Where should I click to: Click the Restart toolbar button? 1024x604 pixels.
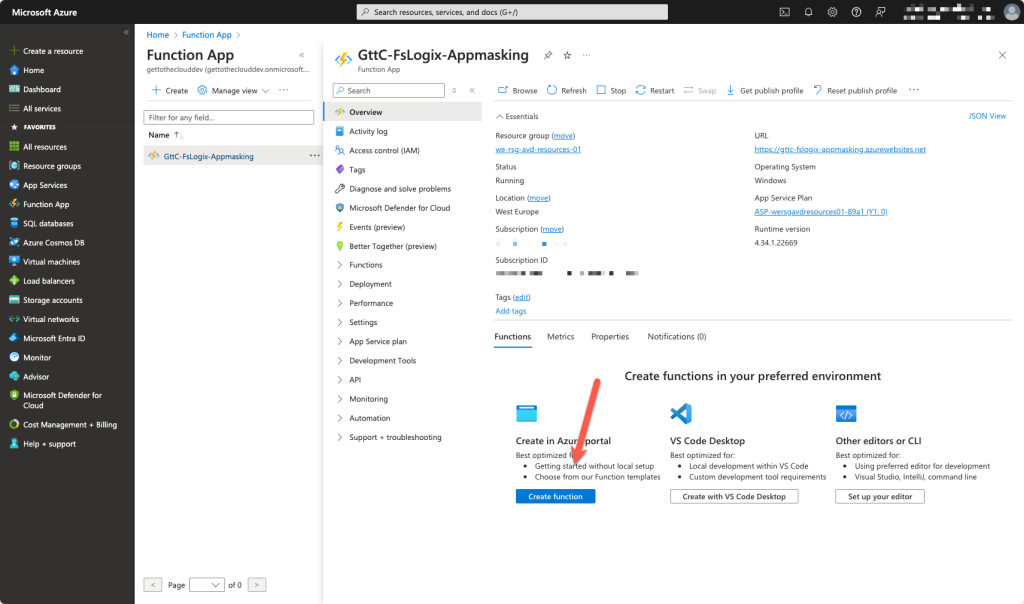[655, 91]
